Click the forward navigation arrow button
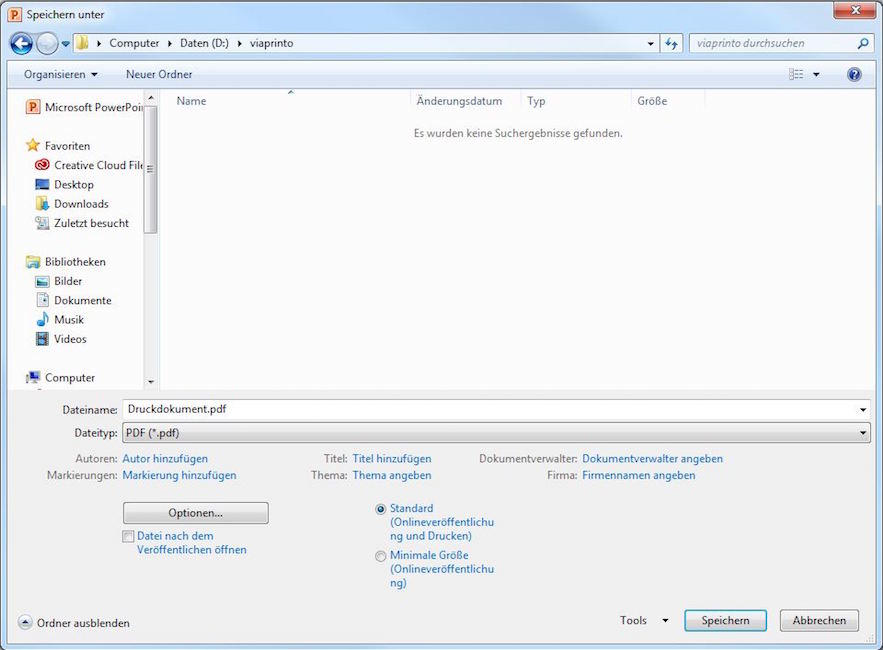 tap(47, 43)
